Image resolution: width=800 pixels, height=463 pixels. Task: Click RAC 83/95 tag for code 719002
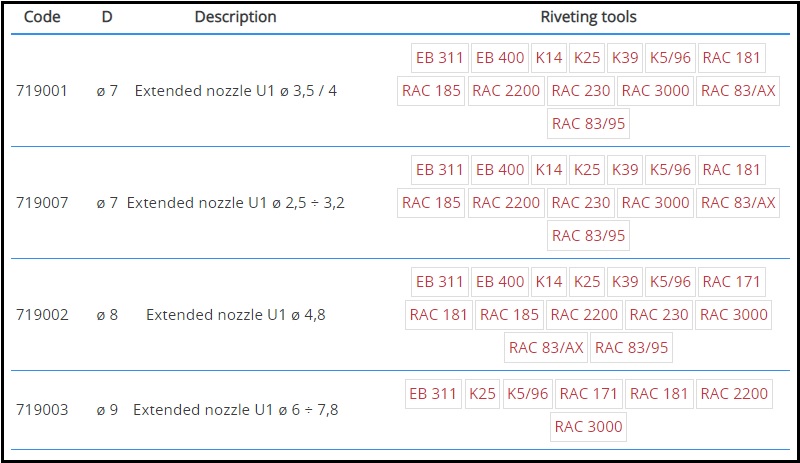click(x=631, y=348)
